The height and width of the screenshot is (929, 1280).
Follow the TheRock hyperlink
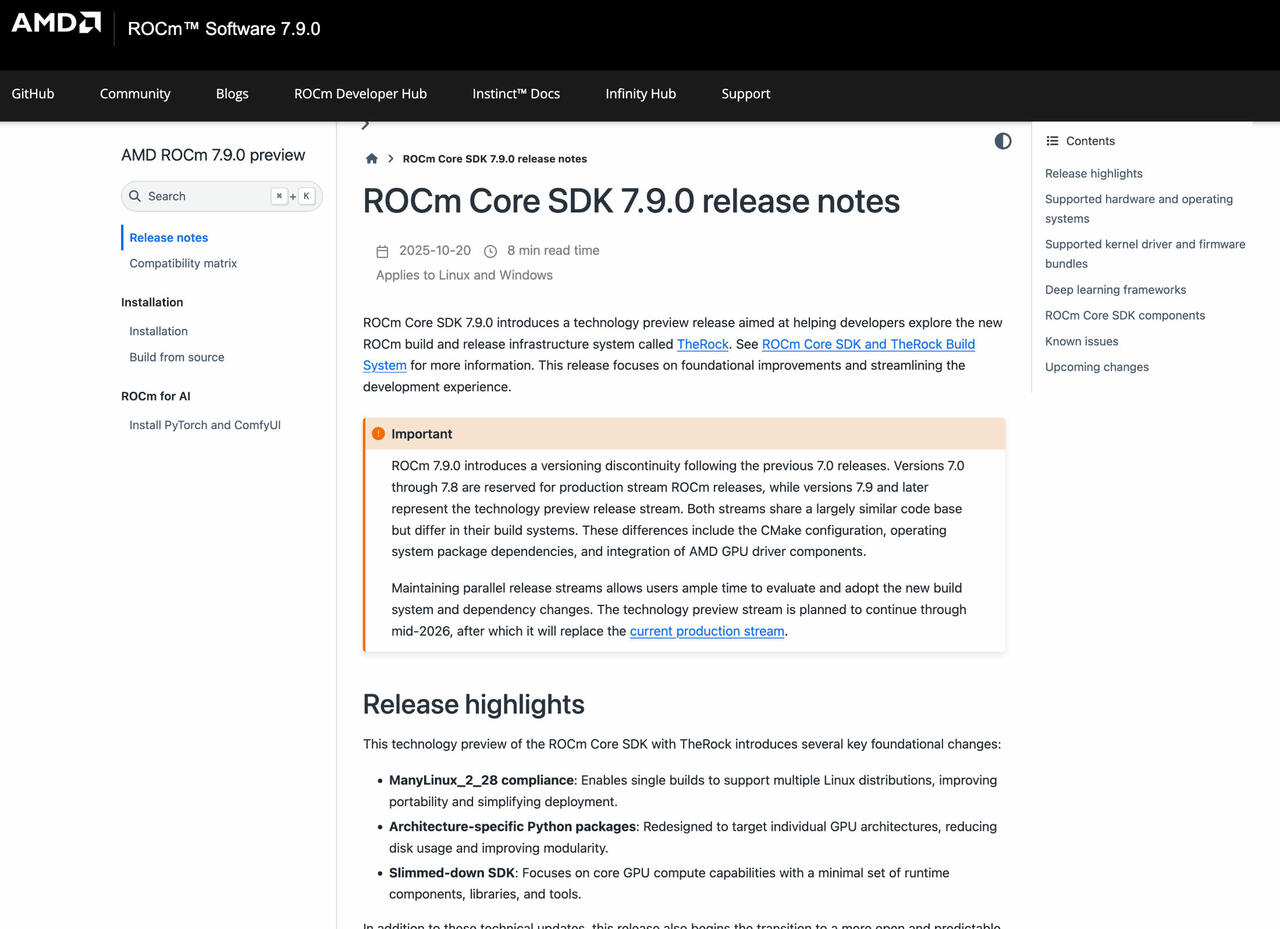click(x=702, y=344)
